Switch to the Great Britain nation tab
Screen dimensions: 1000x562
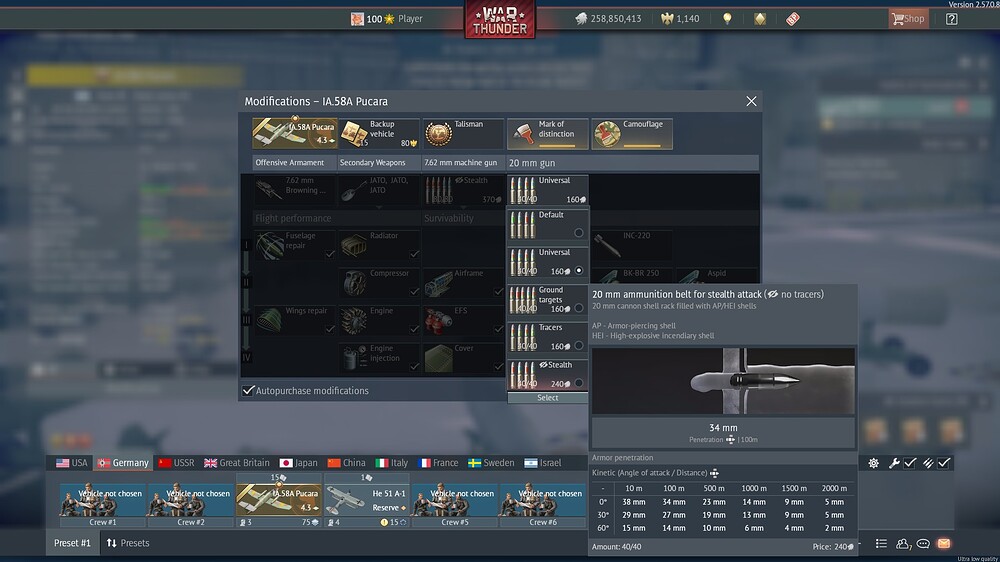point(237,463)
